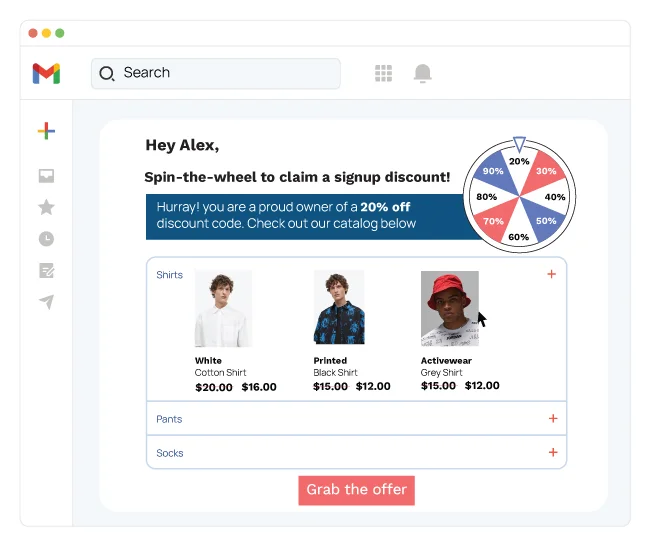
Task: Open the notifications bell icon
Action: coord(423,73)
